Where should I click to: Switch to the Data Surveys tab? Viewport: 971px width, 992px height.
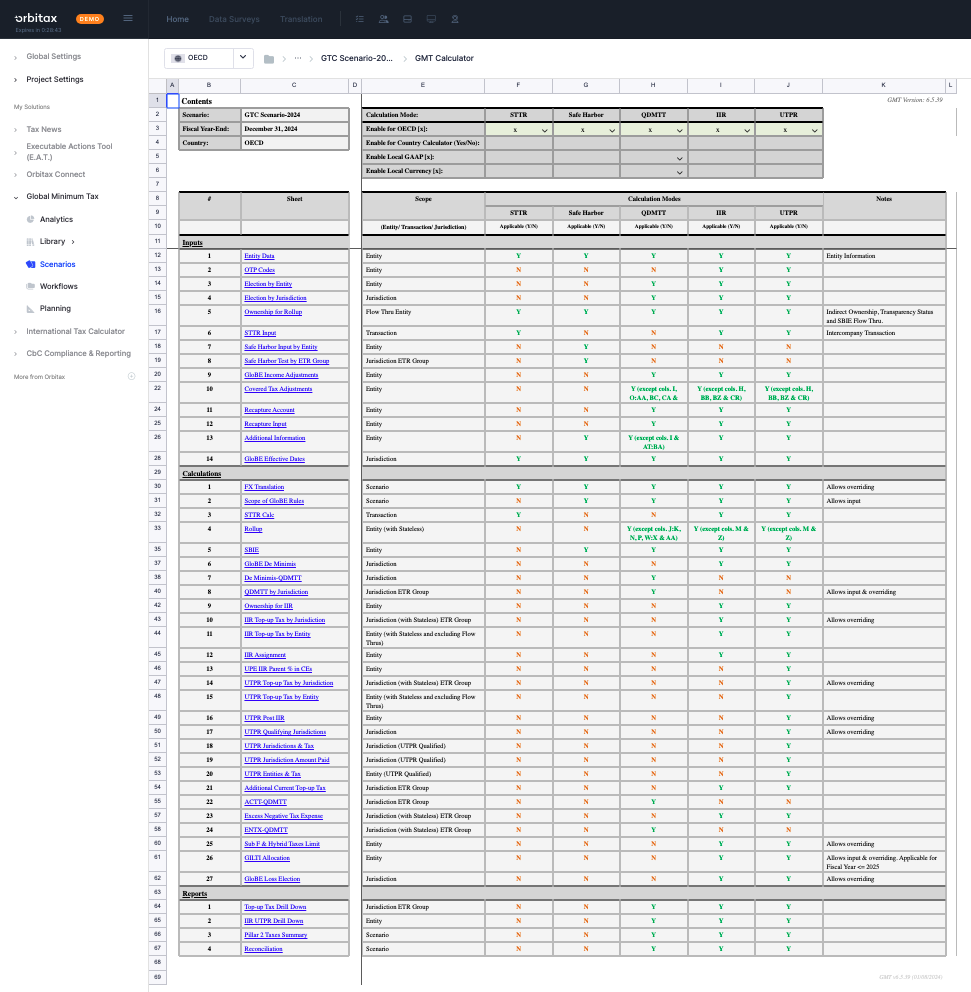pyautogui.click(x=232, y=18)
